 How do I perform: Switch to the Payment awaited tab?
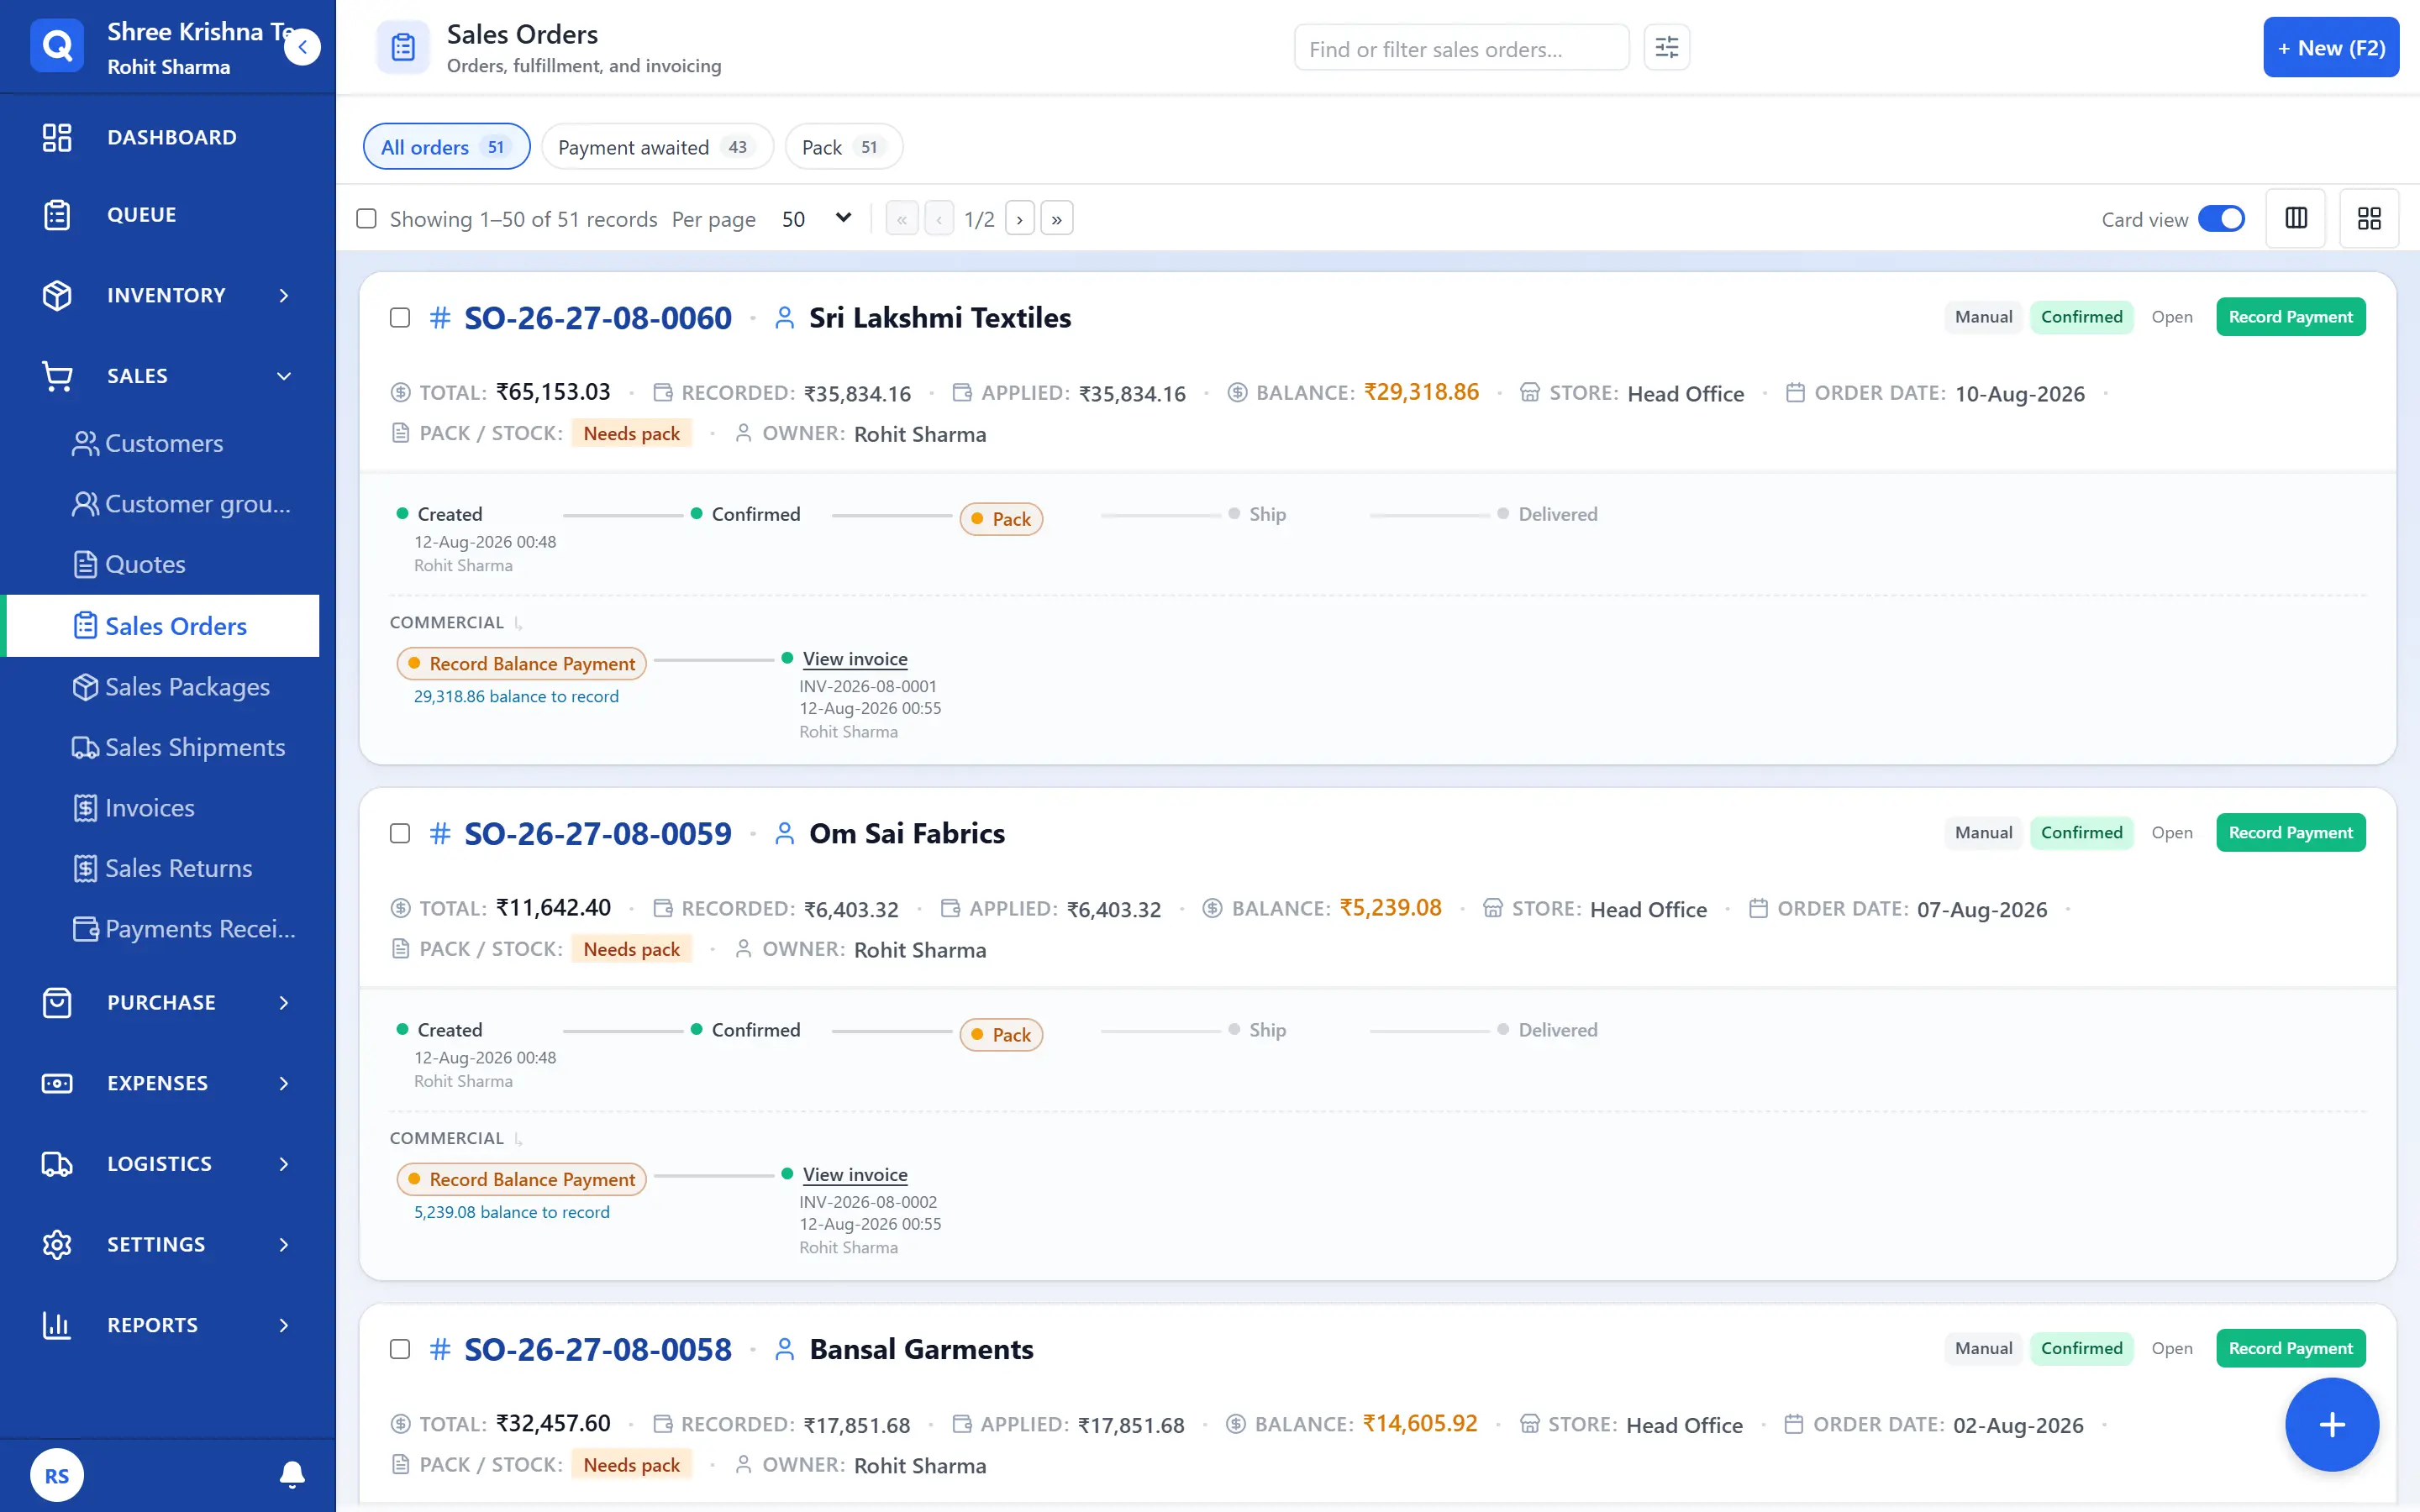coord(657,147)
